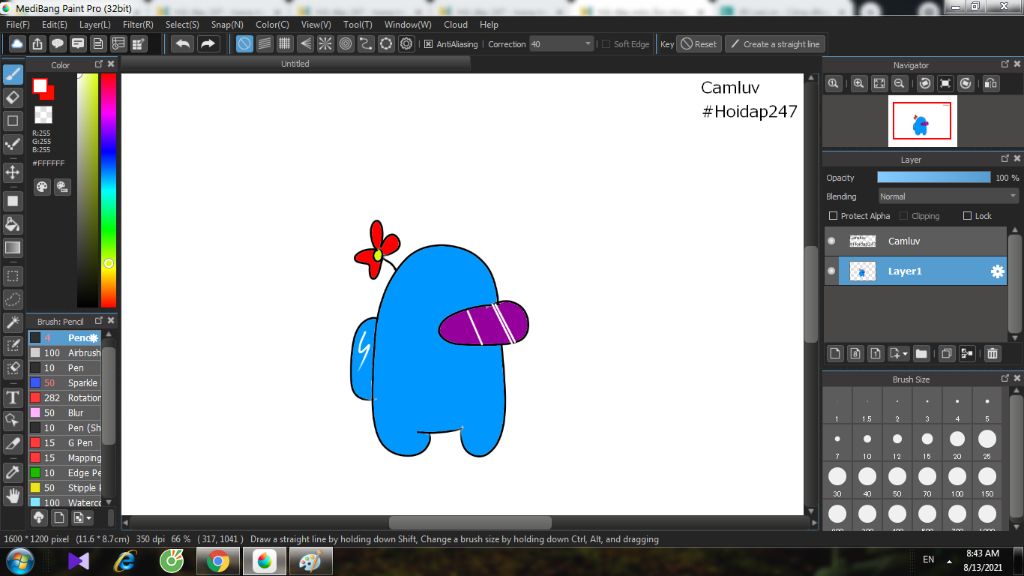The height and width of the screenshot is (576, 1024).
Task: Click the Redo arrow in toolbar
Action: click(207, 44)
